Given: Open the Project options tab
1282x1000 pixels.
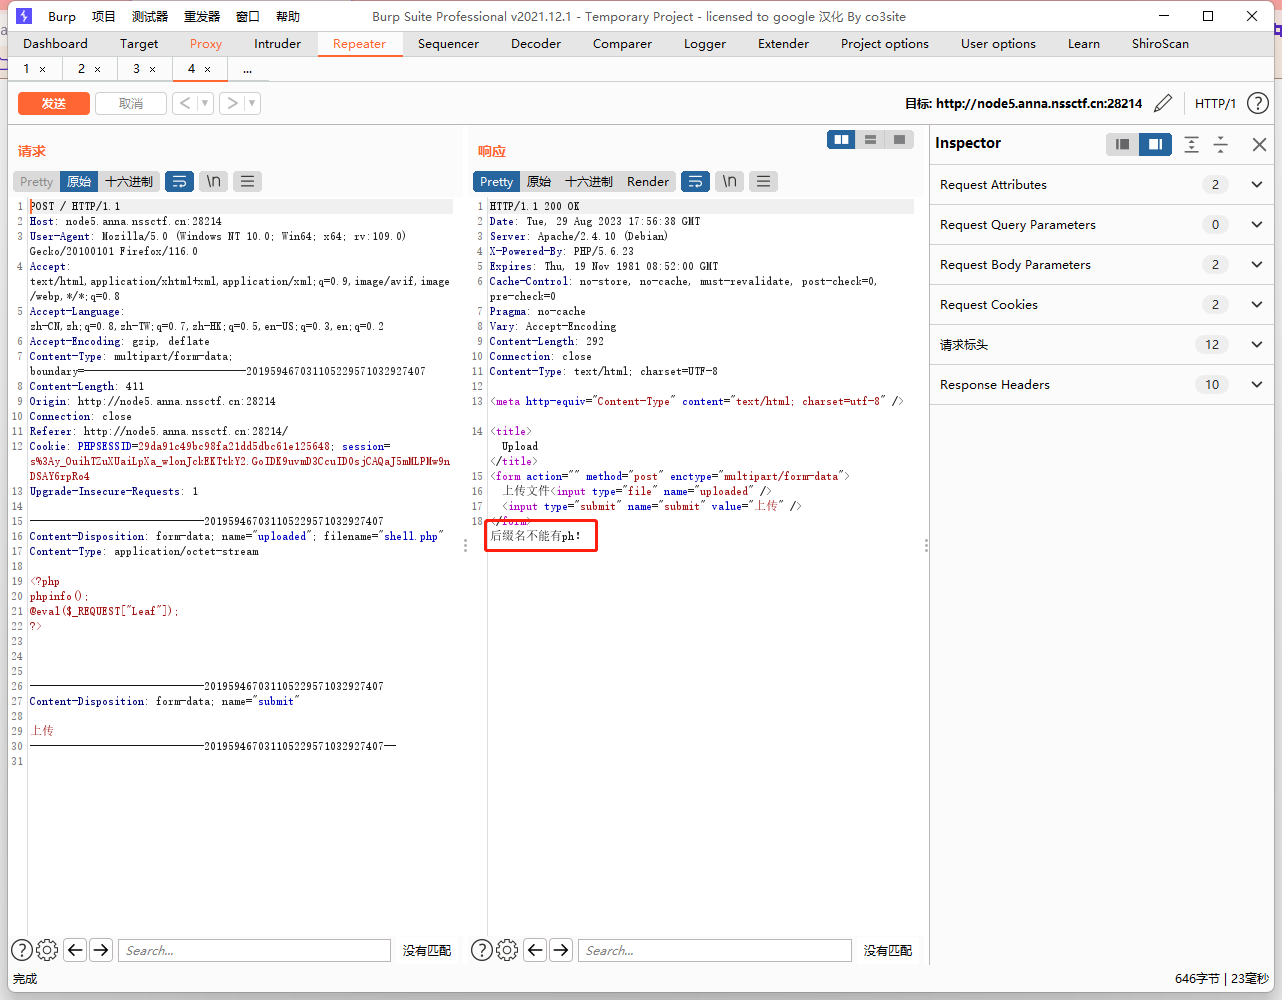Looking at the screenshot, I should 885,43.
